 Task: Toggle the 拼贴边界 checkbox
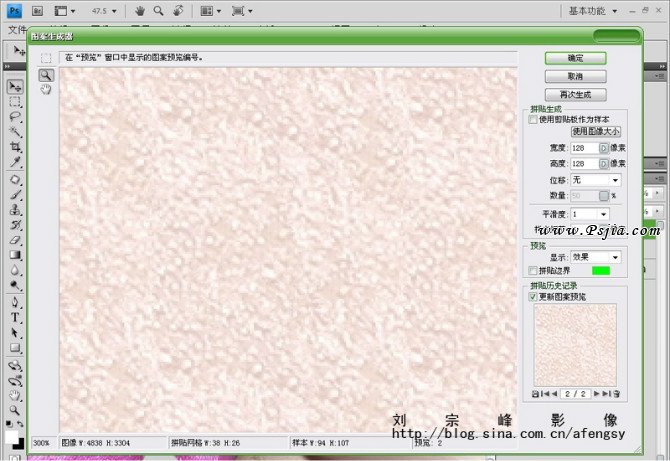pos(534,271)
